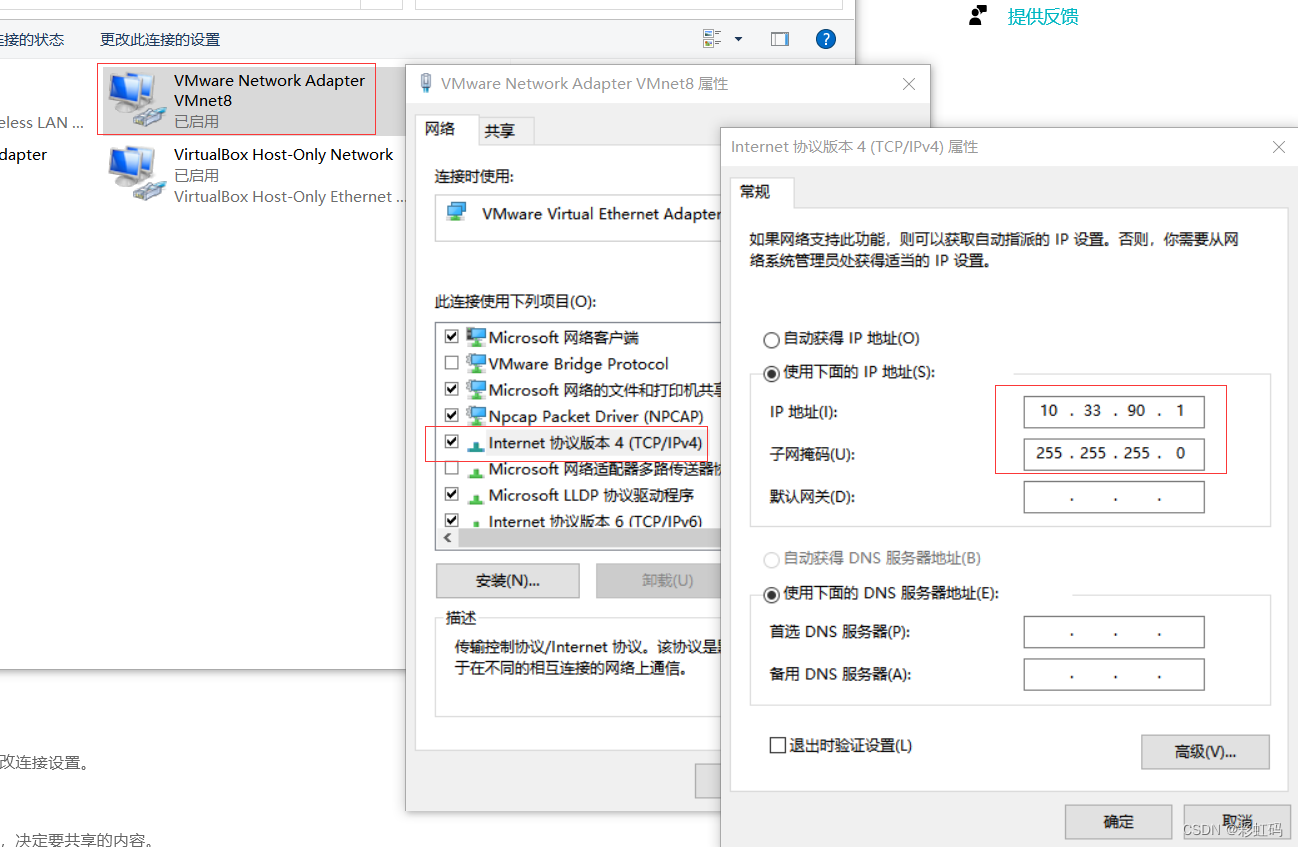Viewport: 1298px width, 847px height.
Task: Uncheck Microsoft LLDP 协议驱动程序 checkbox
Action: click(x=452, y=494)
